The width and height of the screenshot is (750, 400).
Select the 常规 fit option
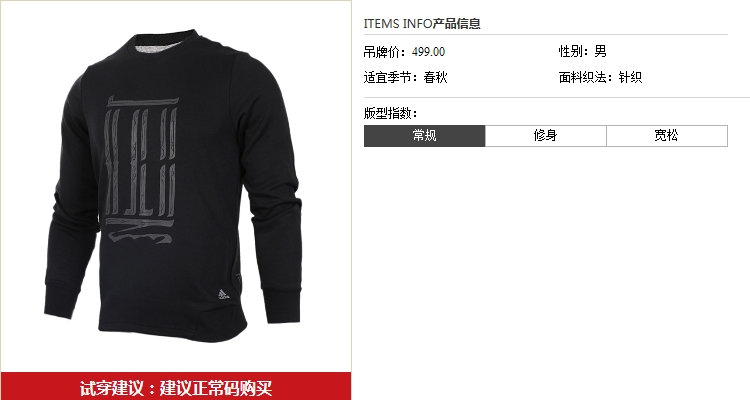(425, 136)
